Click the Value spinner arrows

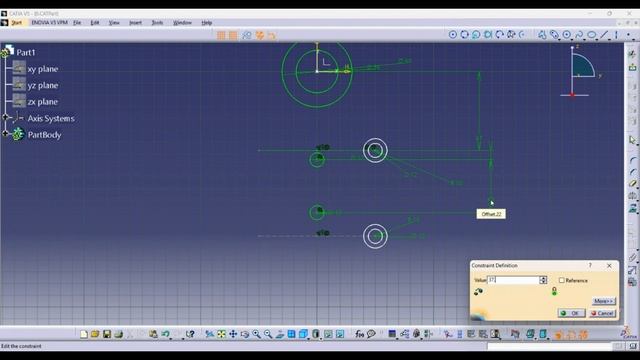tap(543, 280)
